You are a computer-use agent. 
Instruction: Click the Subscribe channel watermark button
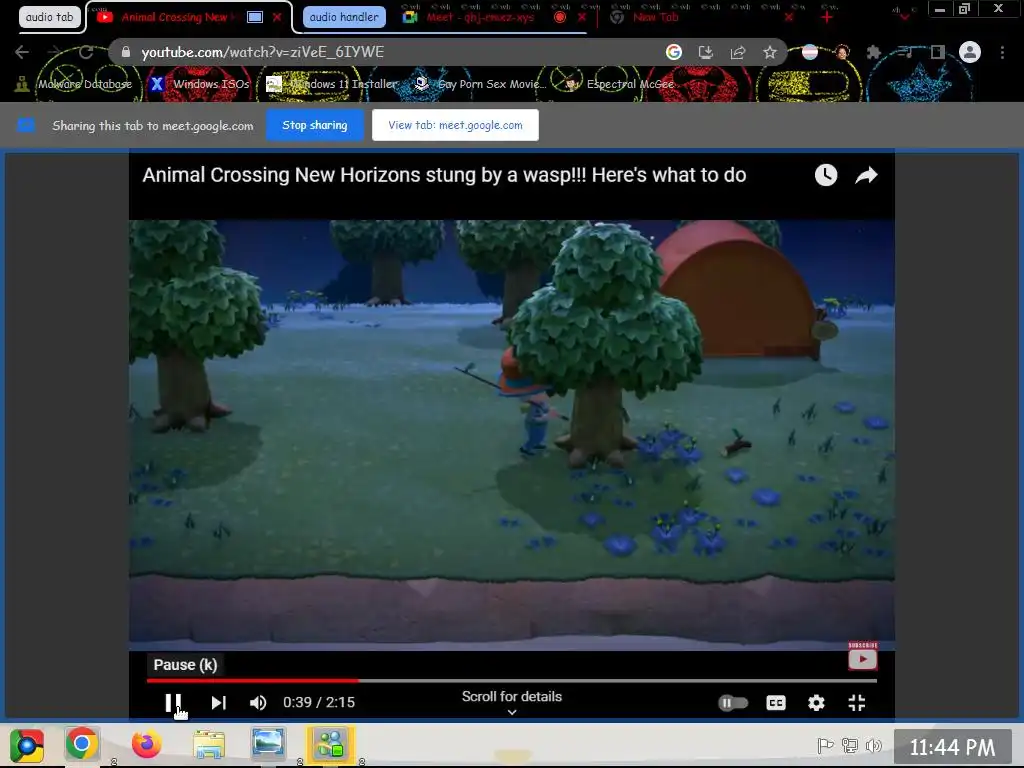(863, 656)
